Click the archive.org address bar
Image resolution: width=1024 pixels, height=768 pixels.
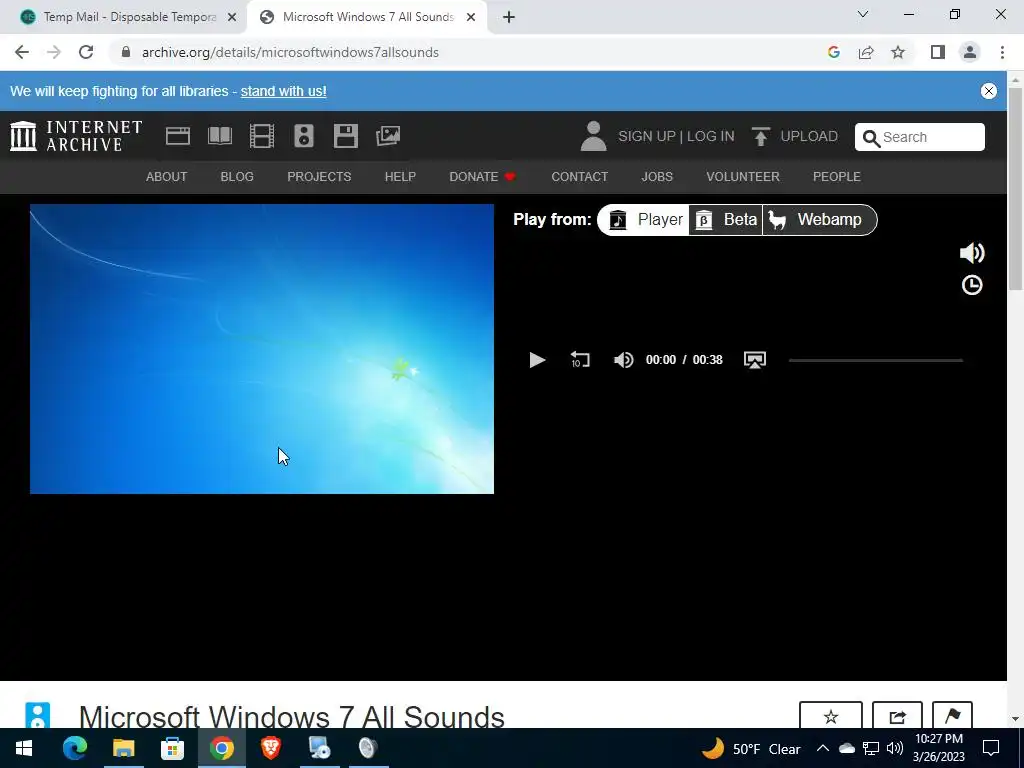290,52
